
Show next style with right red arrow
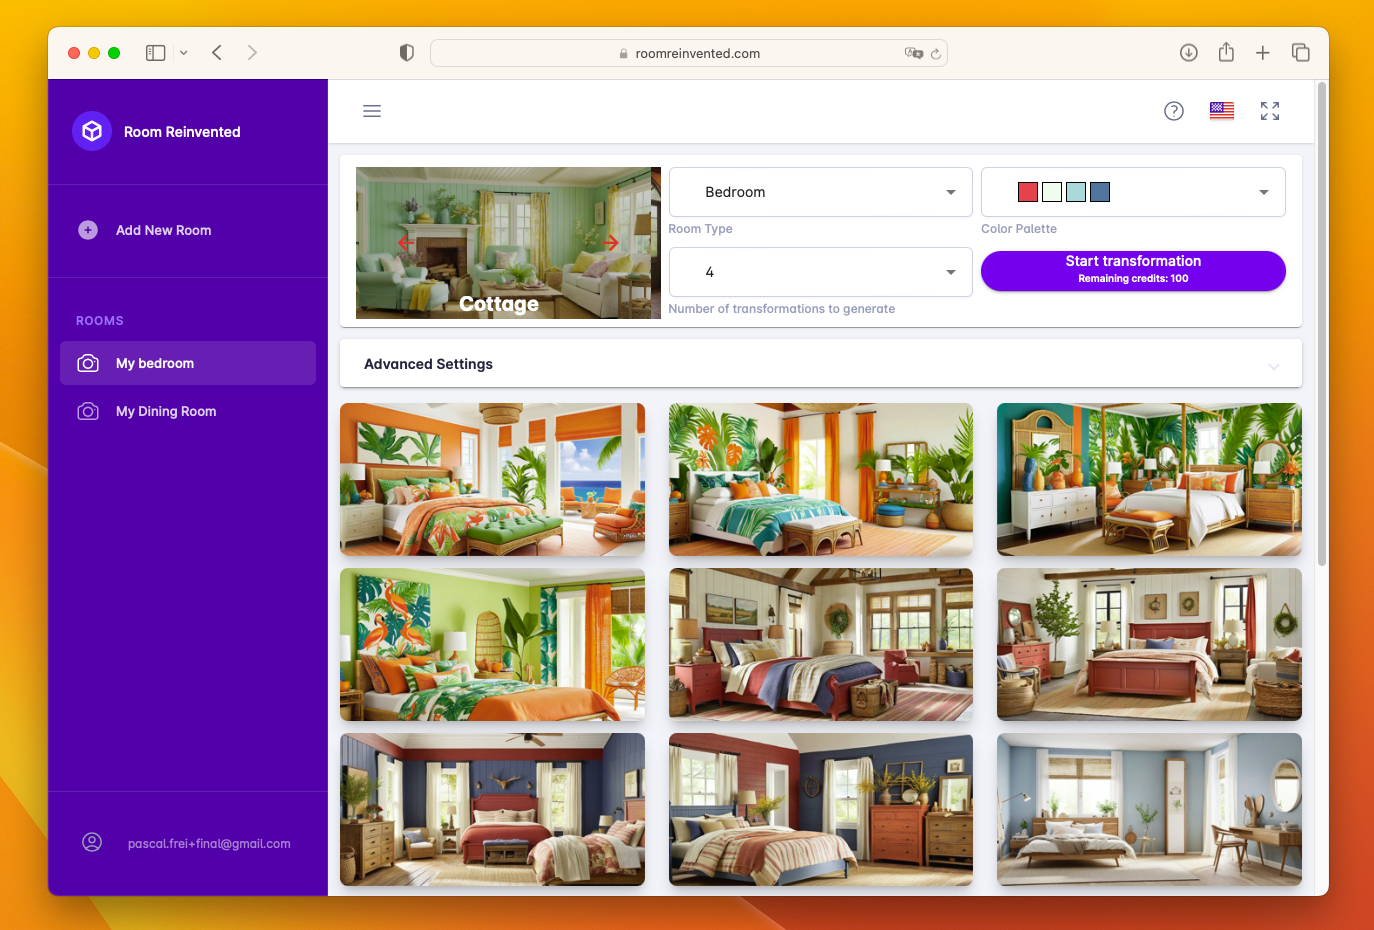point(610,243)
